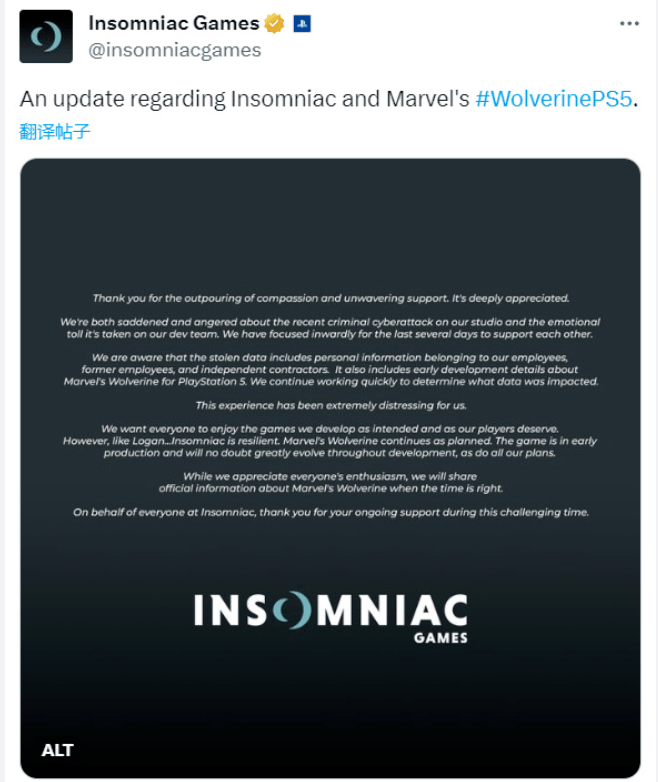Open the Insomniac Games profile avatar

[46, 37]
